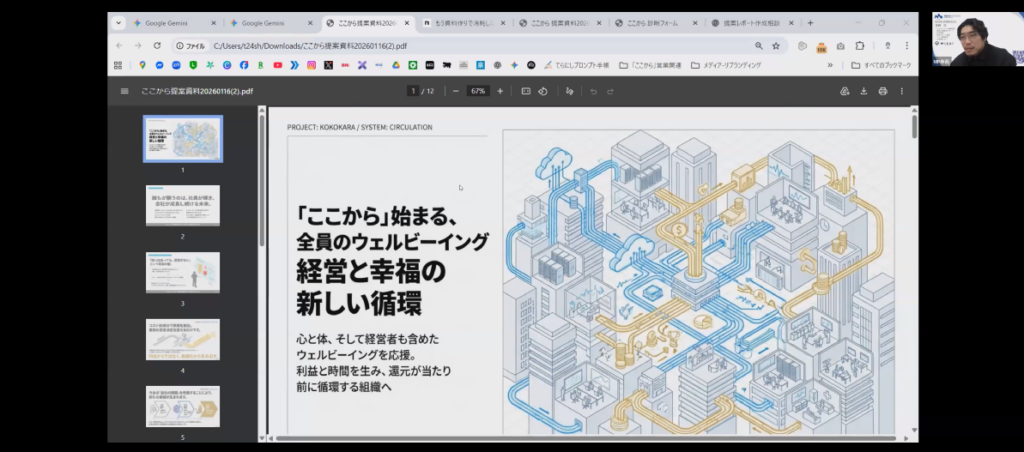The image size is (1024, 452).
Task: Switch to the first Google Gemini tab
Action: [172, 23]
